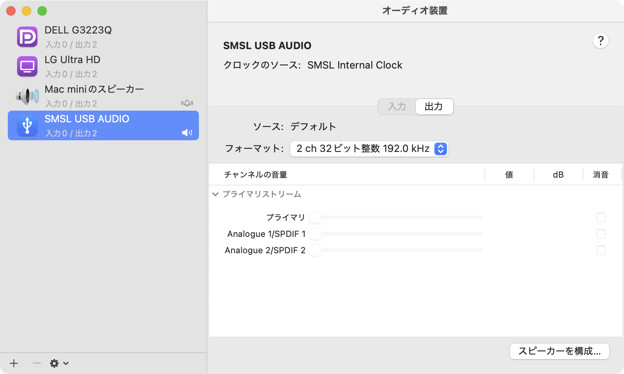
Task: Click the SMSL Internal Clock source text
Action: (x=355, y=65)
